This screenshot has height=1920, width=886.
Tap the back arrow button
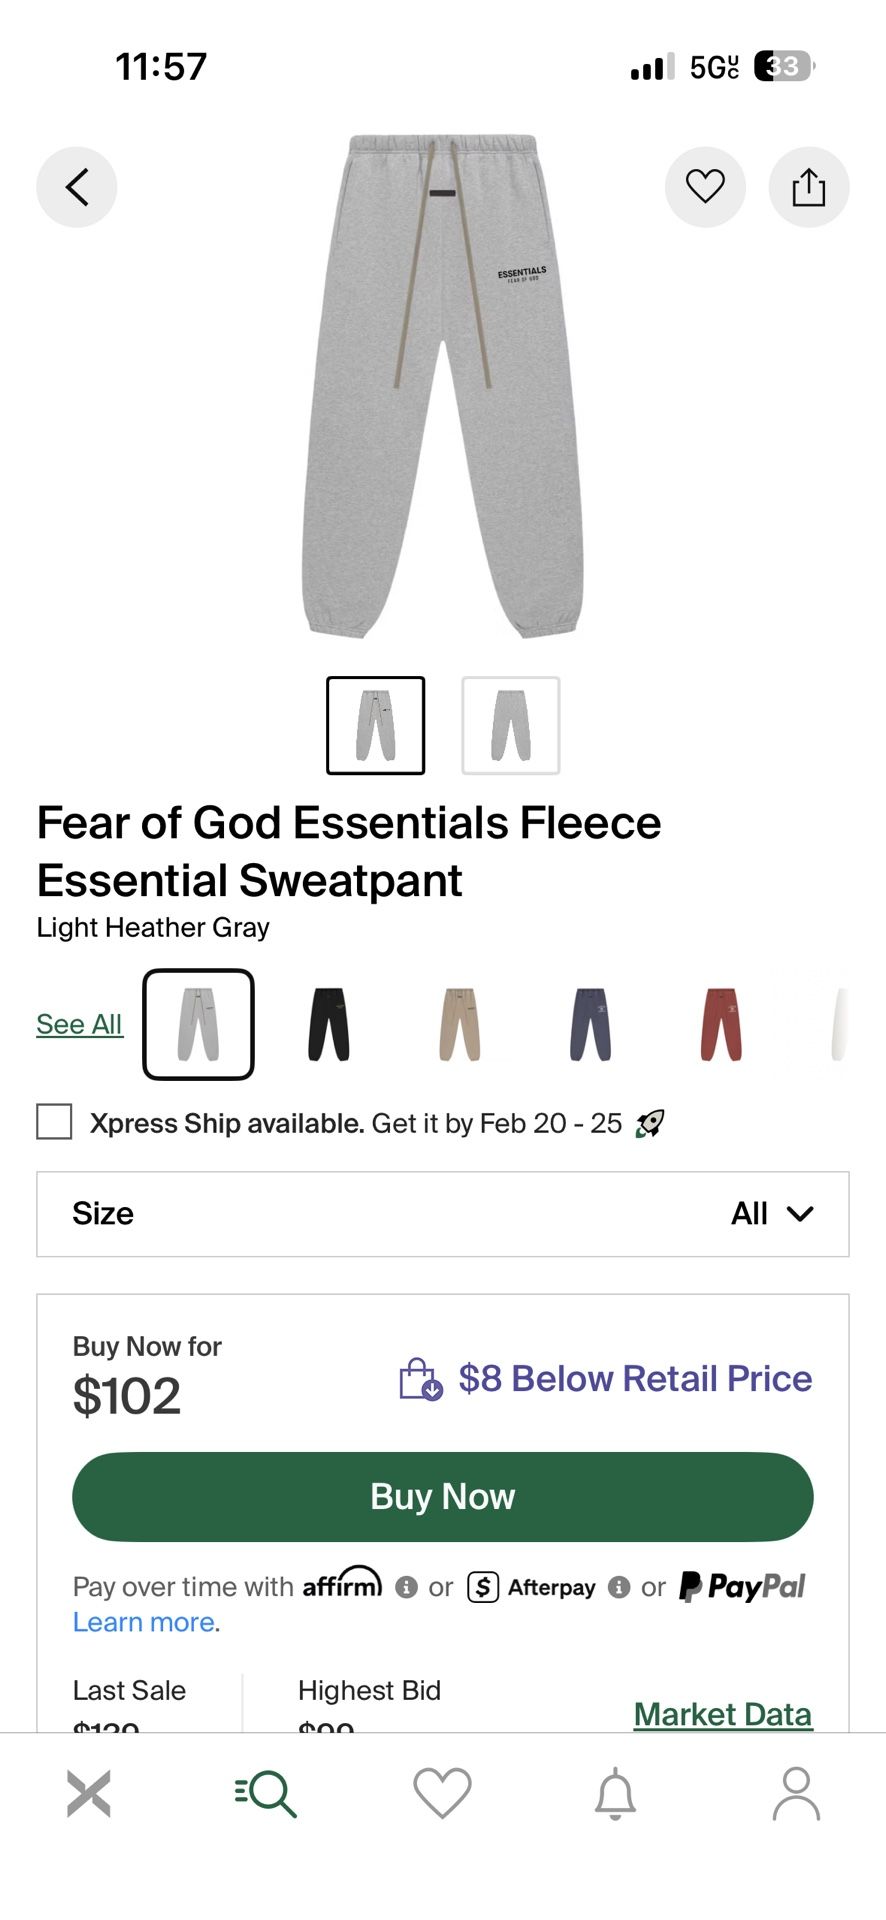(77, 187)
